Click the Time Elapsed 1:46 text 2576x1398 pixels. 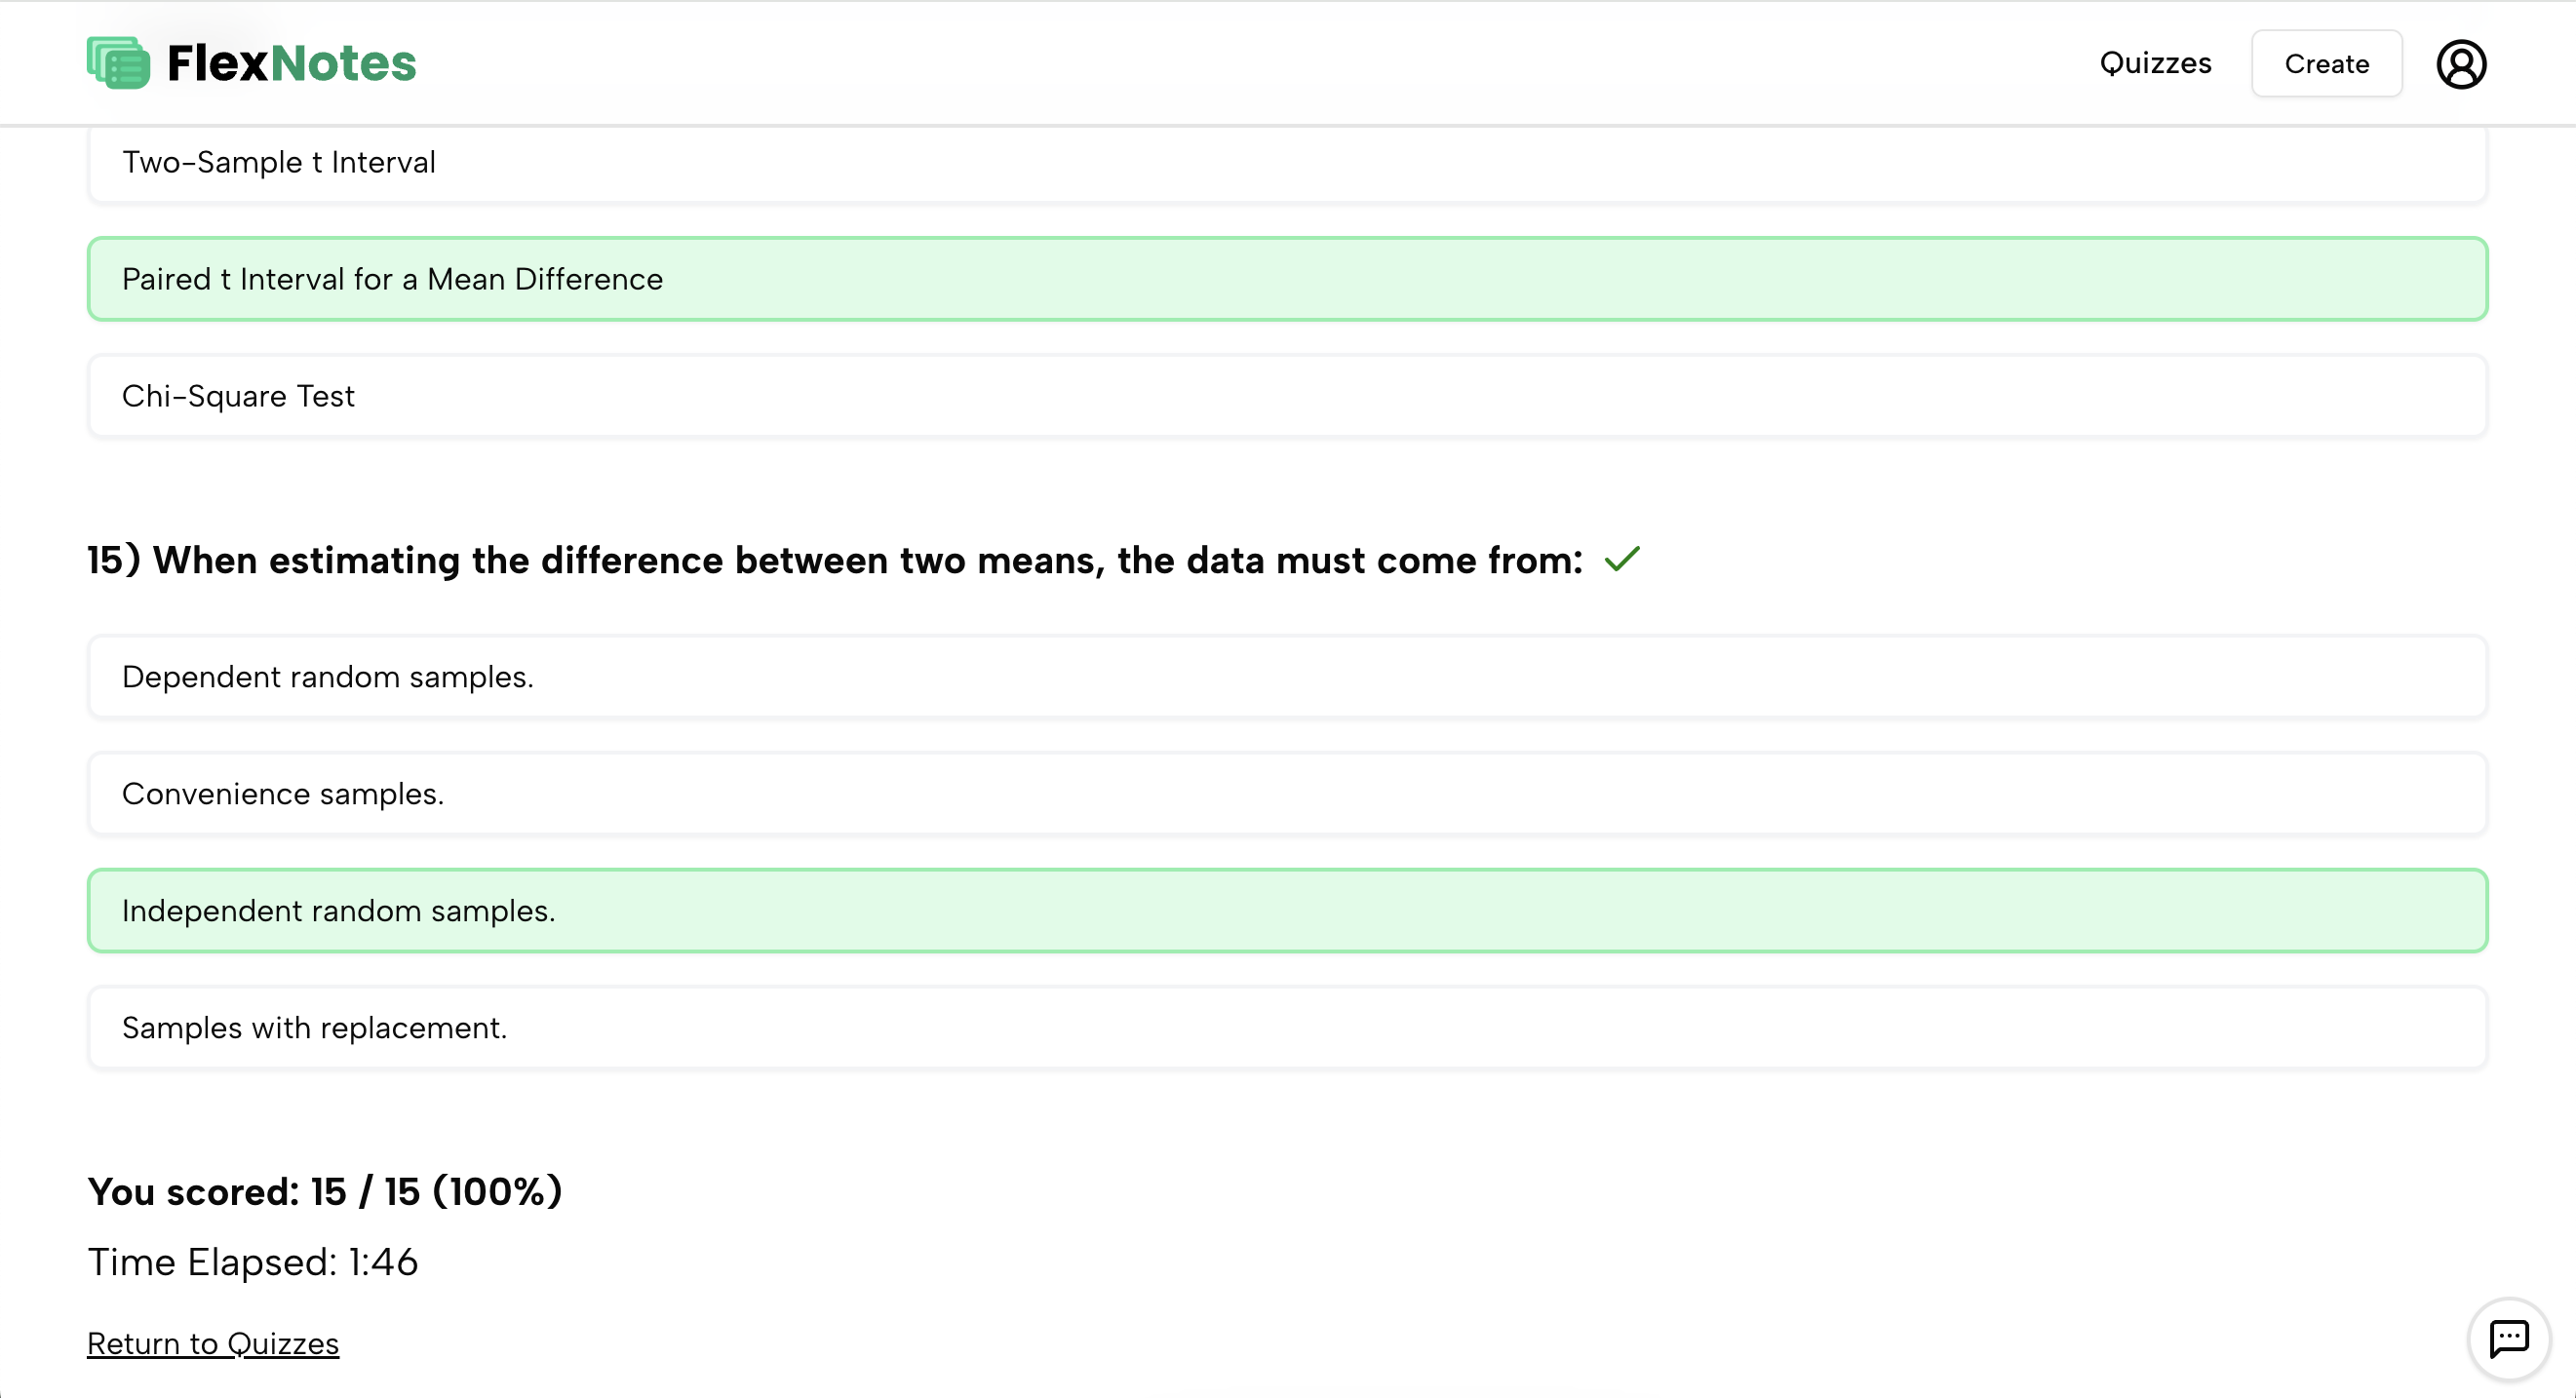(x=252, y=1262)
